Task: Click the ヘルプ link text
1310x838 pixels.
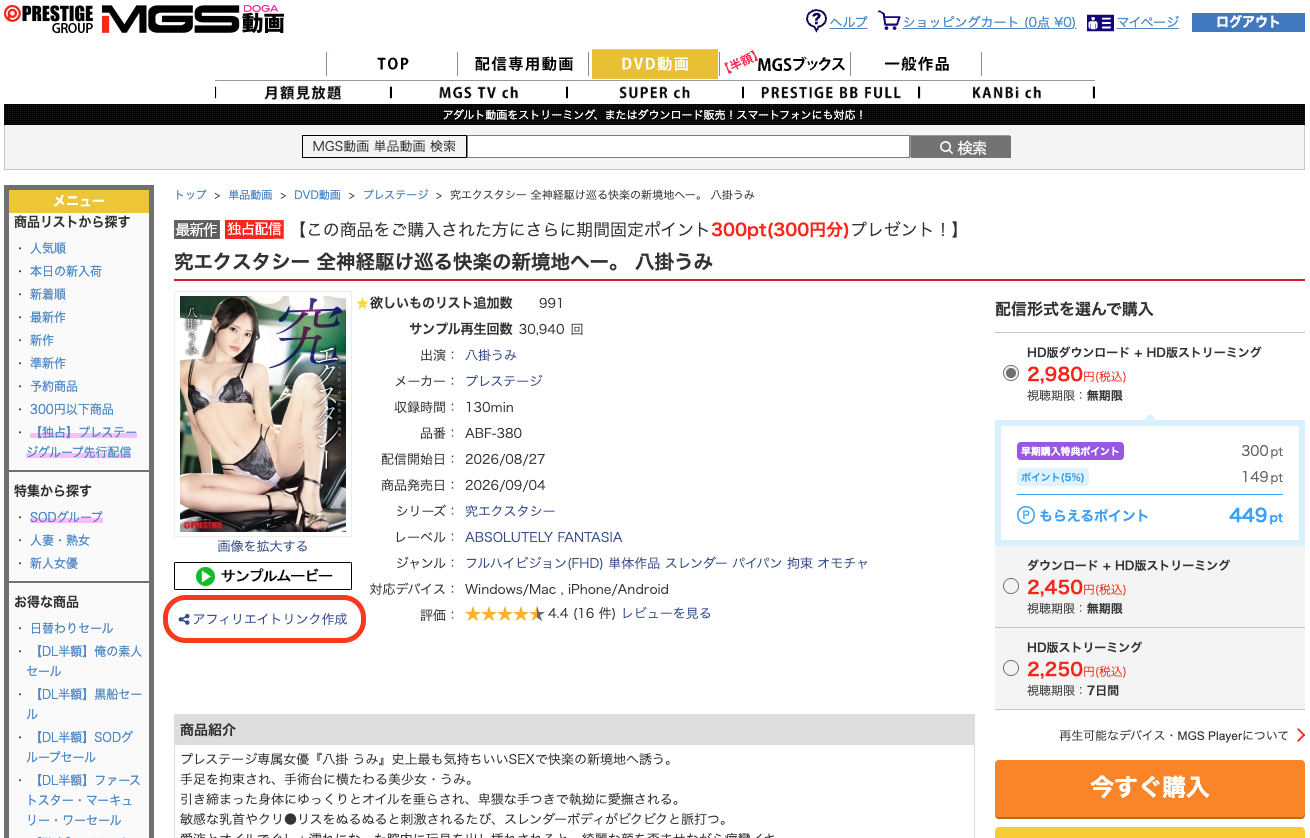Action: coord(849,22)
